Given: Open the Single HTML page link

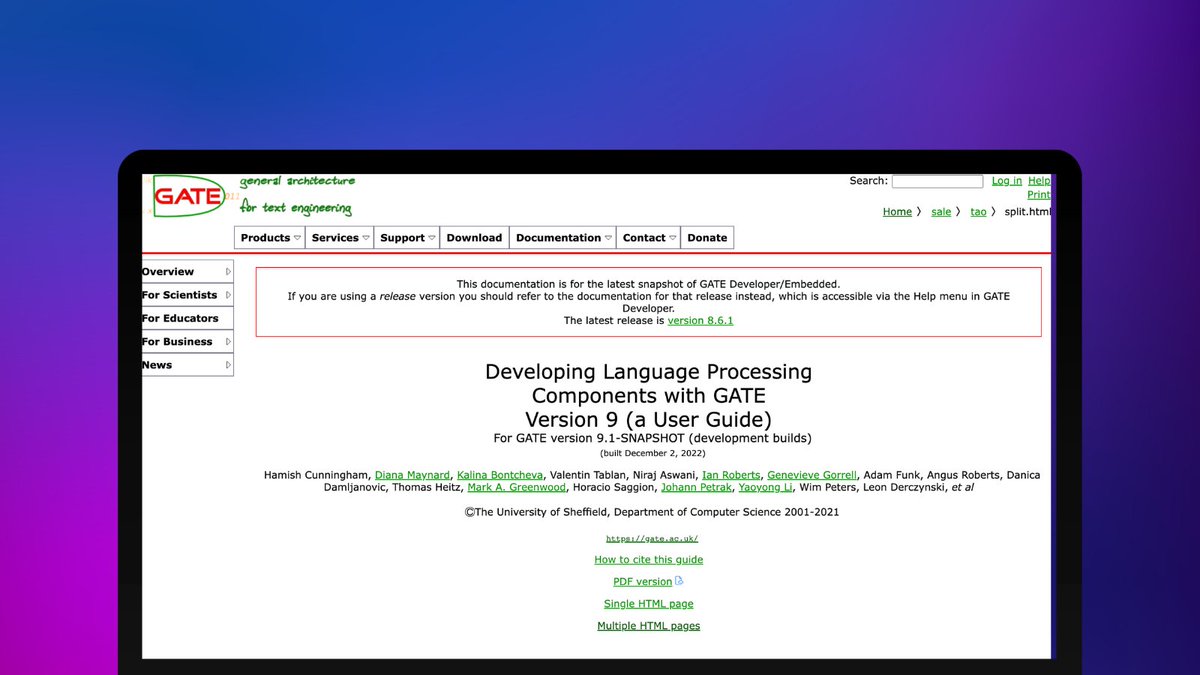Looking at the screenshot, I should tap(648, 604).
